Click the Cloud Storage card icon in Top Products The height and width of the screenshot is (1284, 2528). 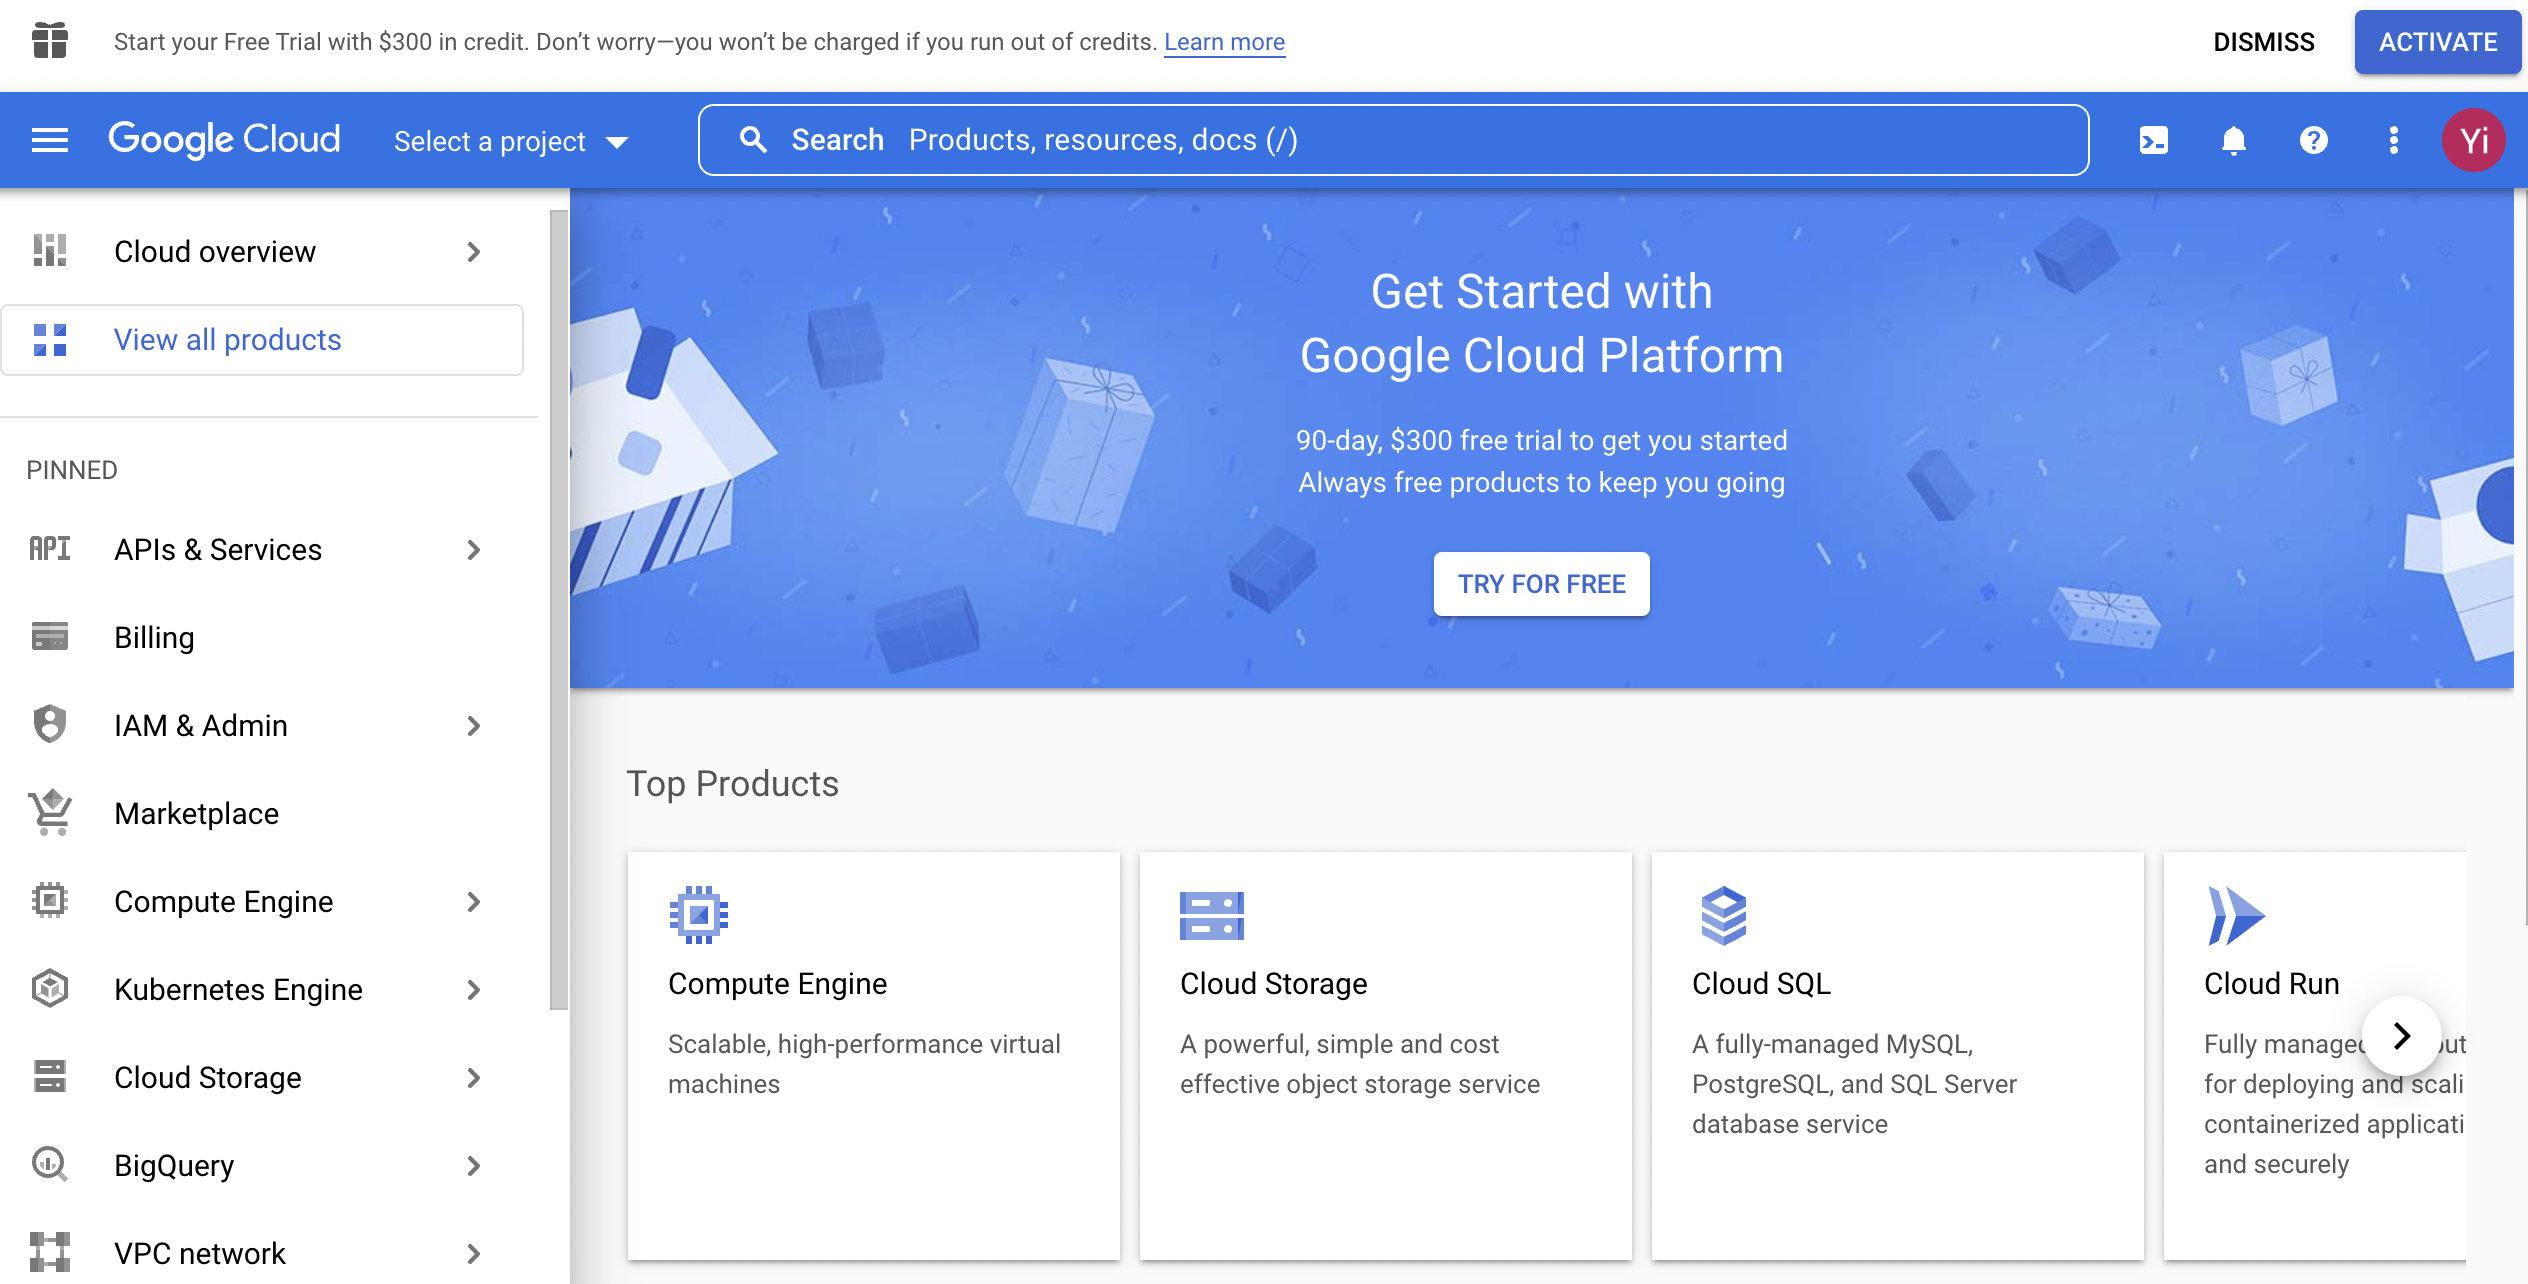tap(1212, 915)
